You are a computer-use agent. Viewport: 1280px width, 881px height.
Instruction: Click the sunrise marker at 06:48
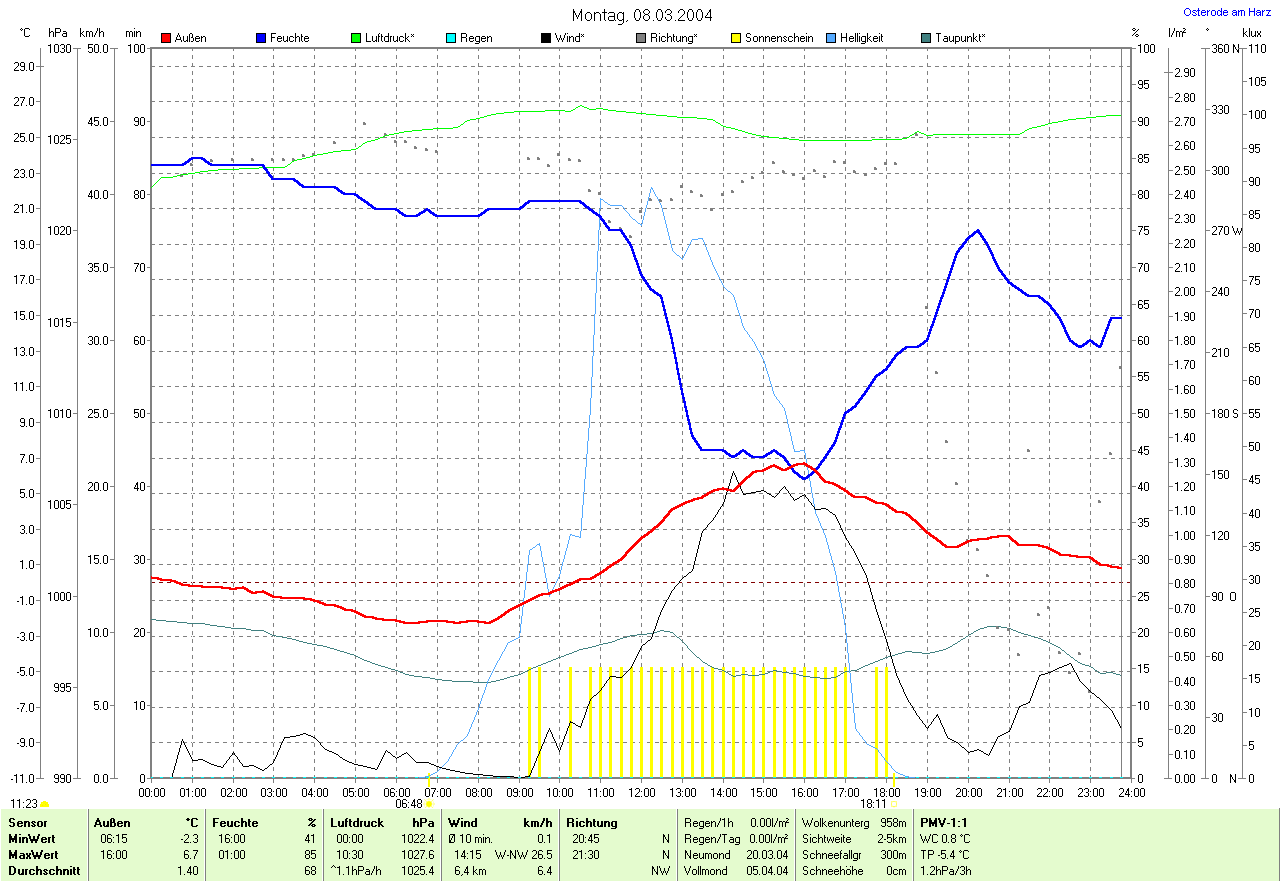[429, 803]
